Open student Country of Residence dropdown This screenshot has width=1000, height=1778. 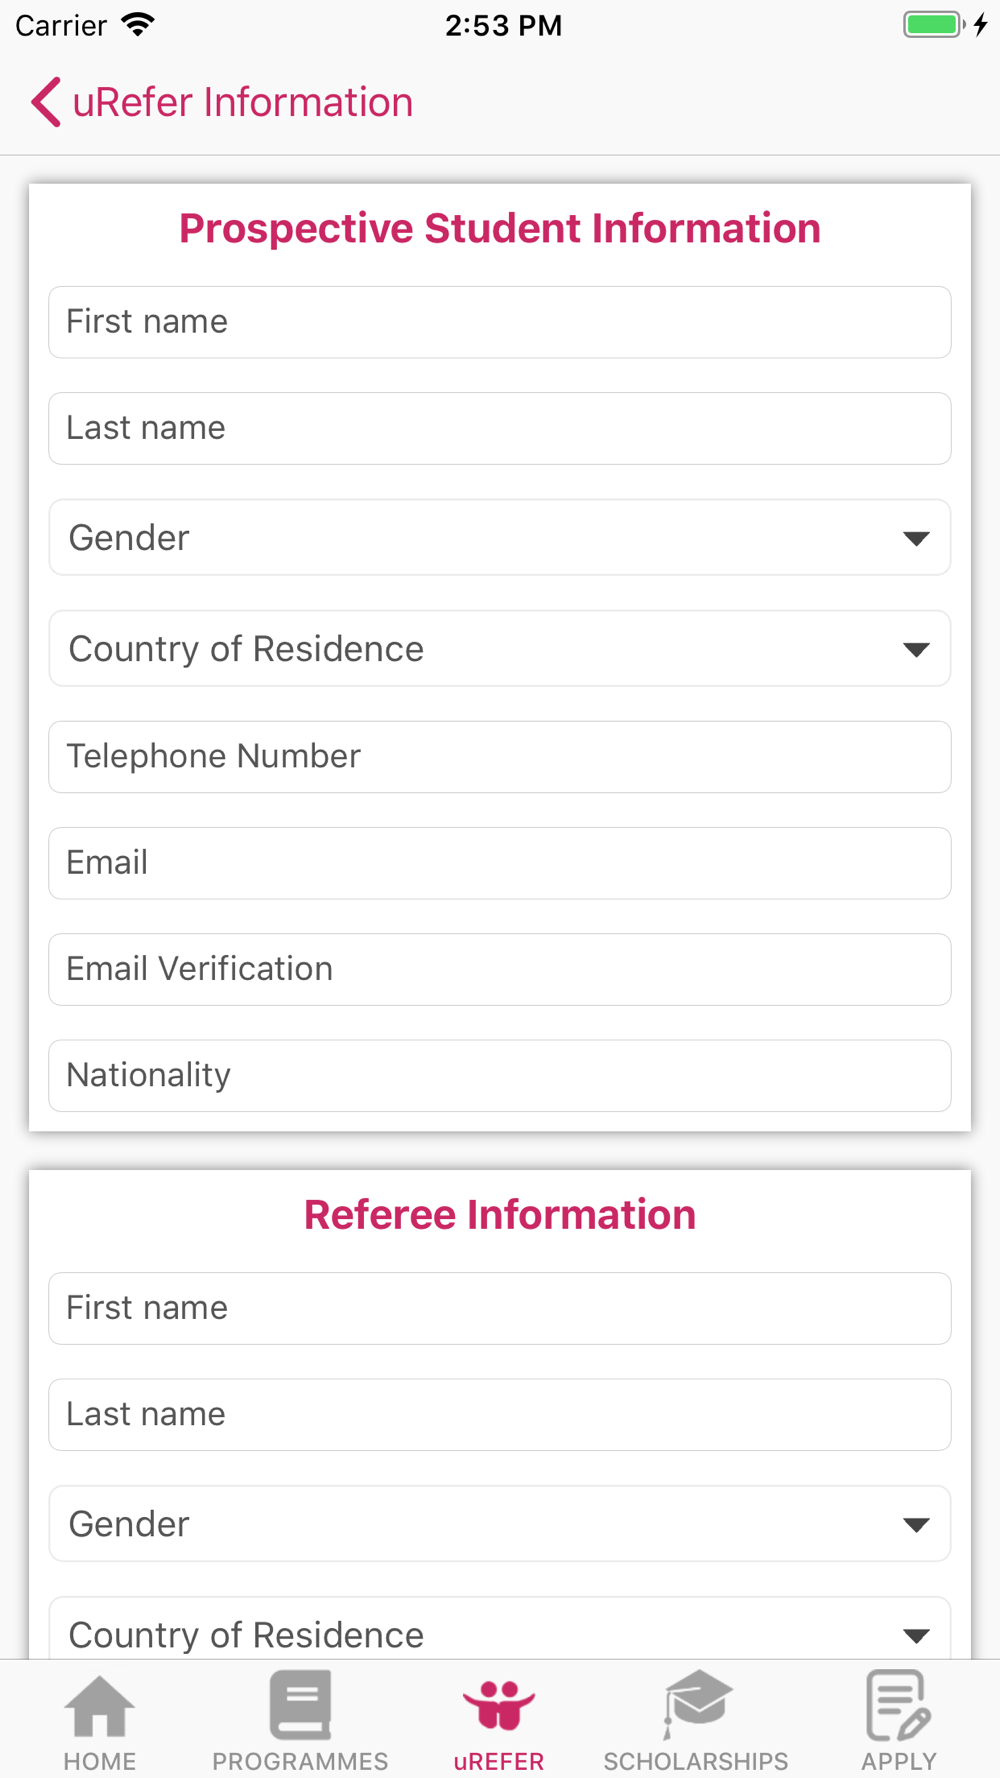tap(500, 649)
